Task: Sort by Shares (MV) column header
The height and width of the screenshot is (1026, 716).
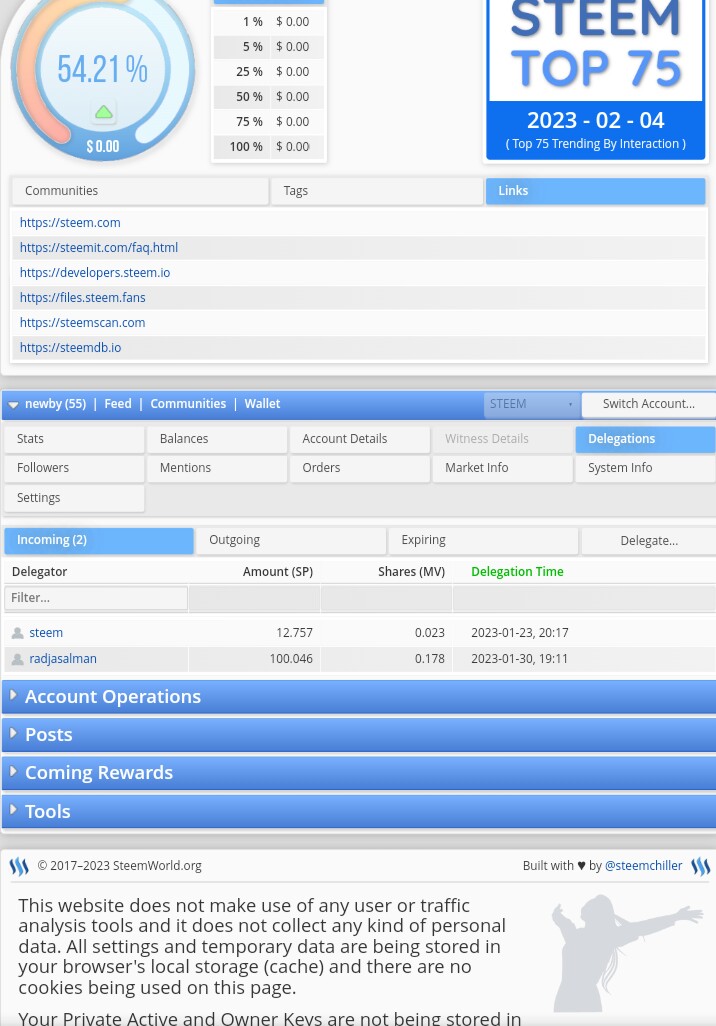Action: pos(411,572)
